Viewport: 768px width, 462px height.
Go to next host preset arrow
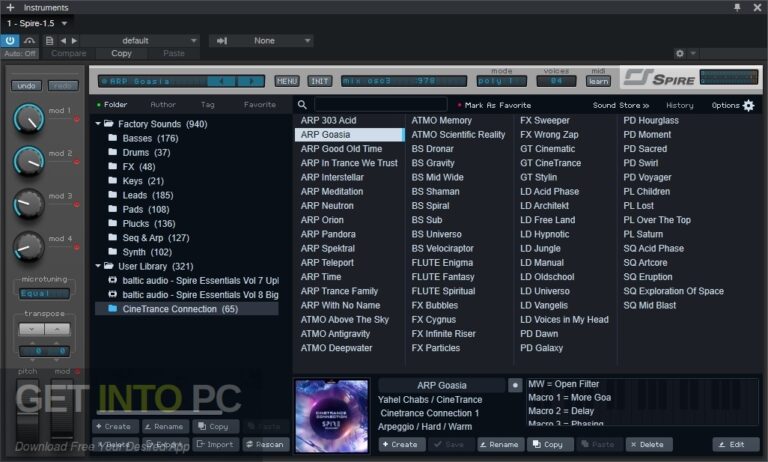[74, 41]
